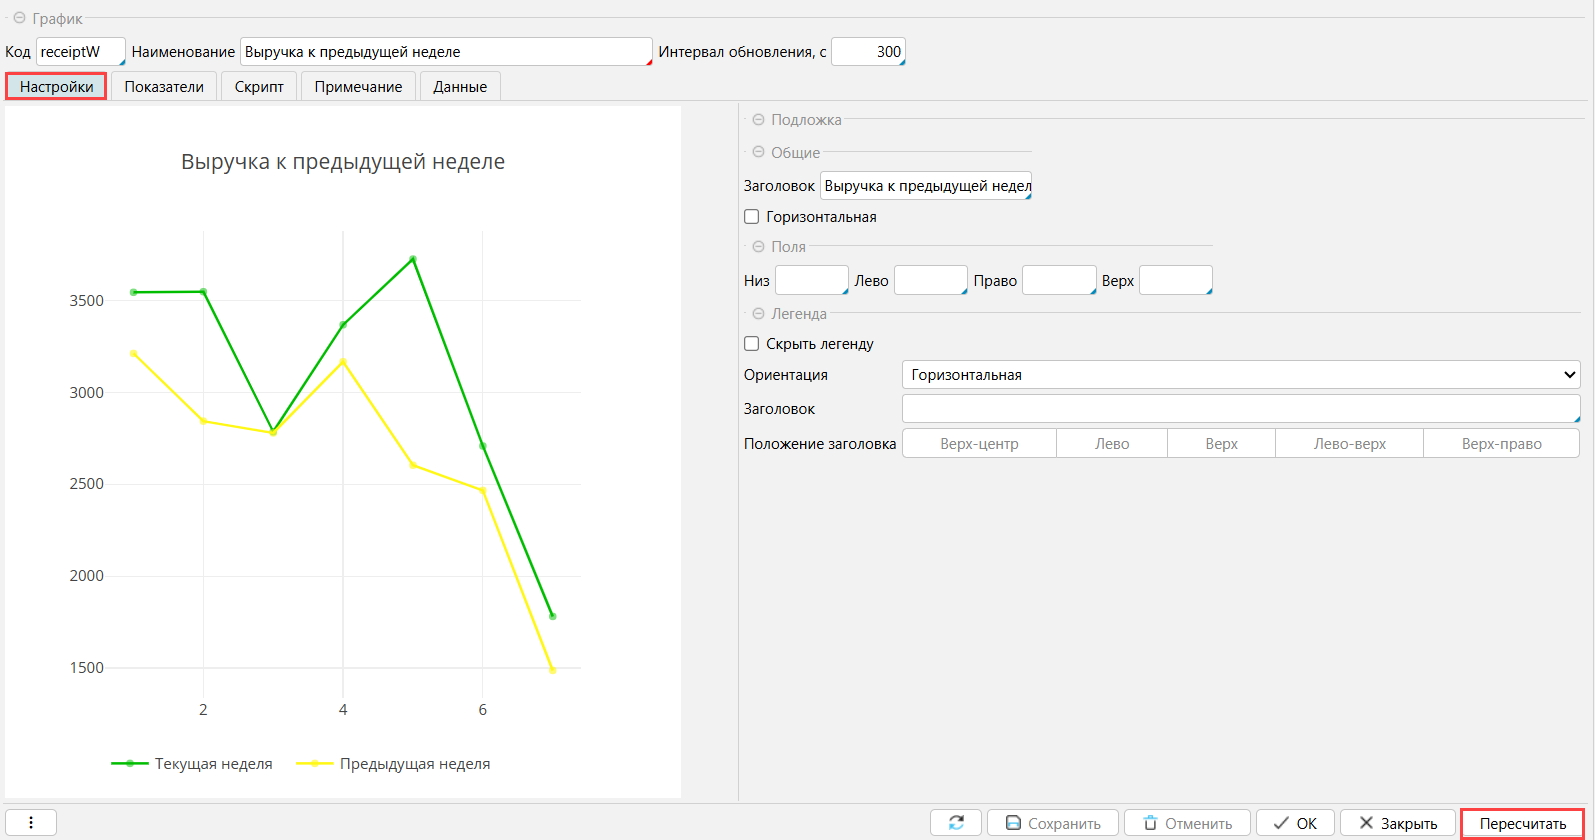
Task: Click the Close button with X icon
Action: pyautogui.click(x=1397, y=823)
